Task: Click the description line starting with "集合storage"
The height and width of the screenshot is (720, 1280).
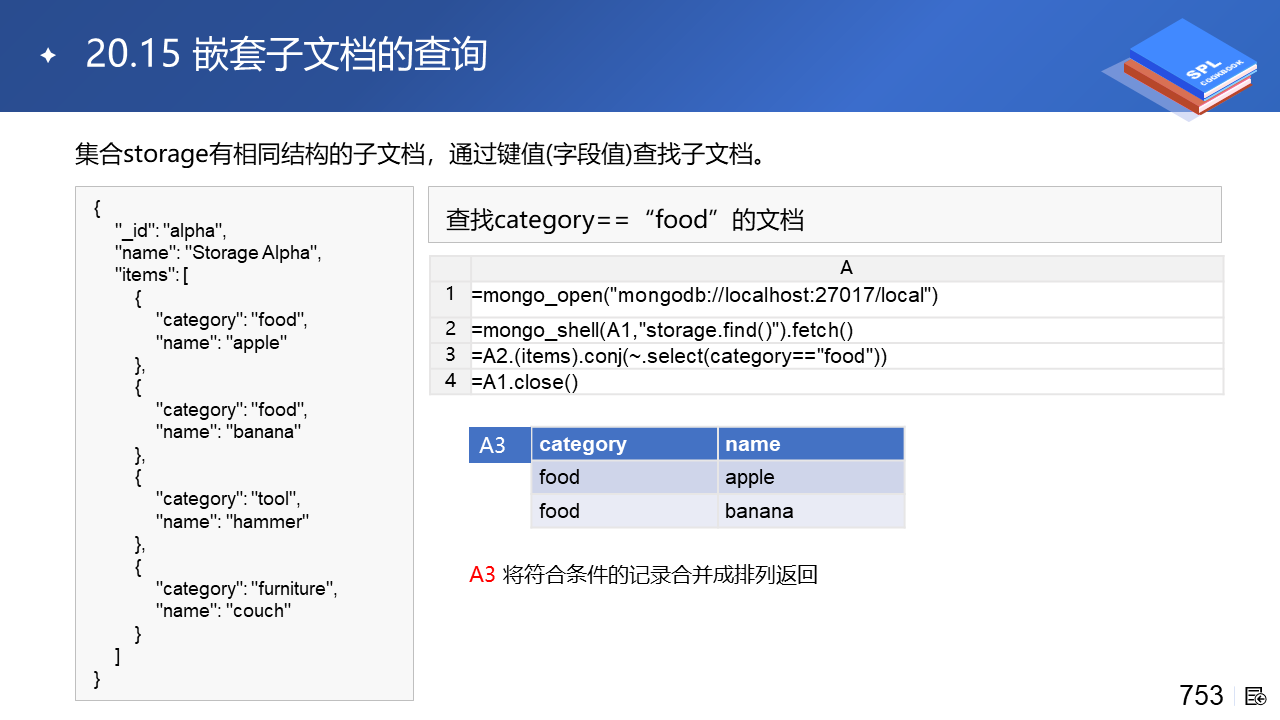Action: pos(420,154)
